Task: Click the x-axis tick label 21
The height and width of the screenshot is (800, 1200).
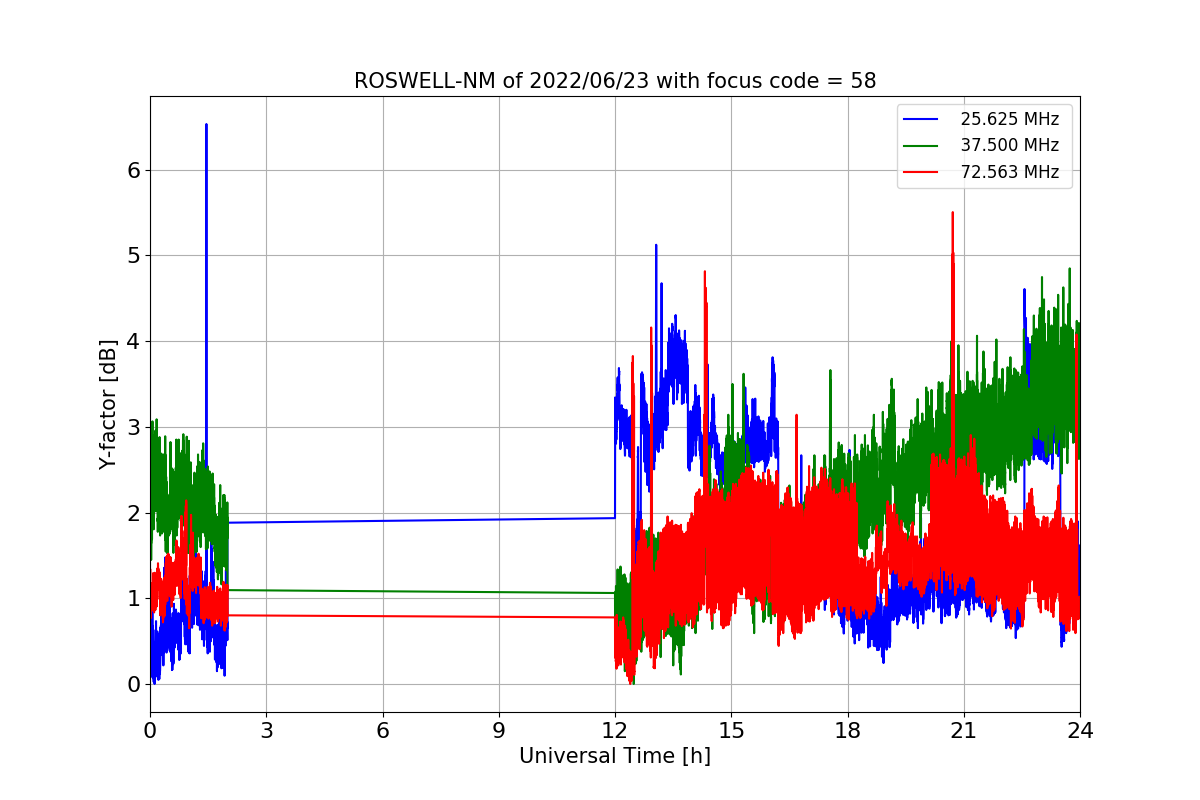Action: pos(964,731)
